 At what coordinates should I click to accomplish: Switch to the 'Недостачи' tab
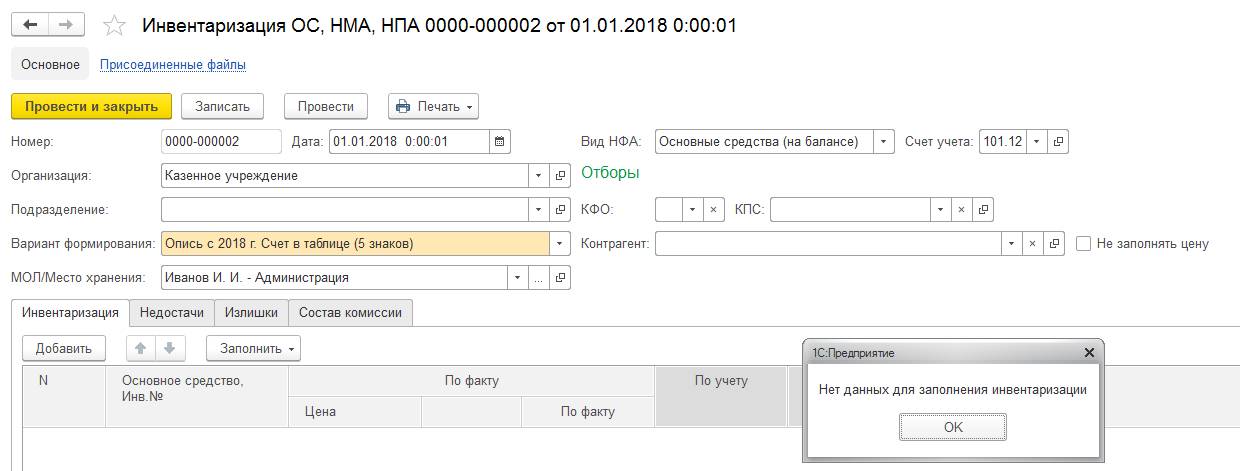click(172, 313)
